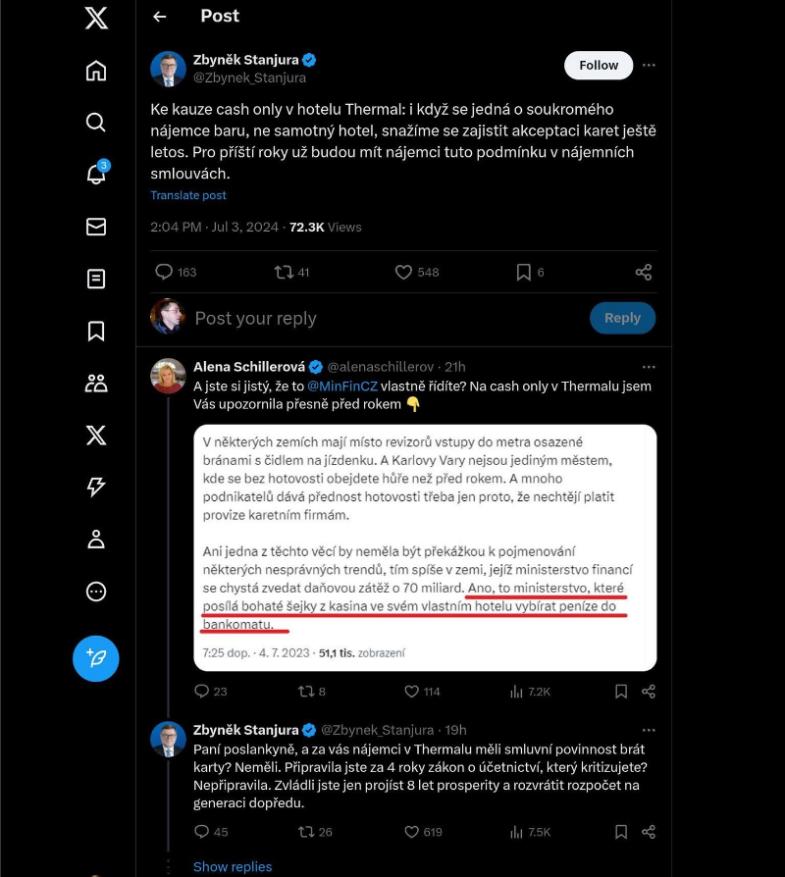
Task: Like Zbyněk Stanjura's main post
Action: pos(403,271)
